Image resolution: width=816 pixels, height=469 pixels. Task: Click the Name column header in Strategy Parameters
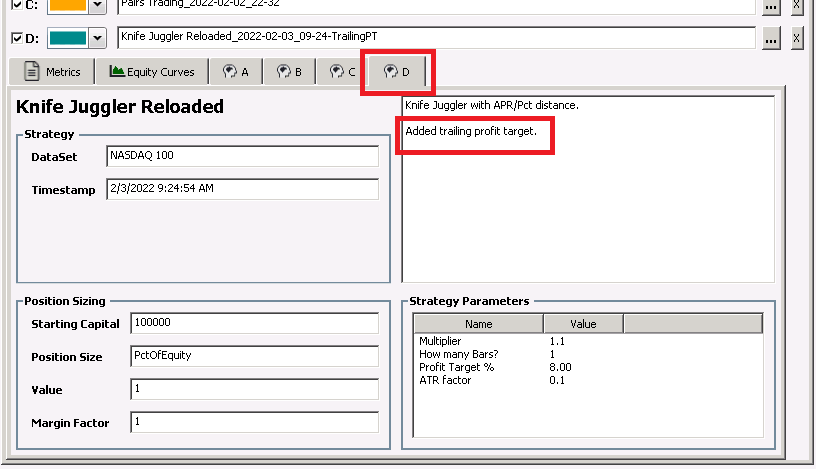click(x=478, y=324)
